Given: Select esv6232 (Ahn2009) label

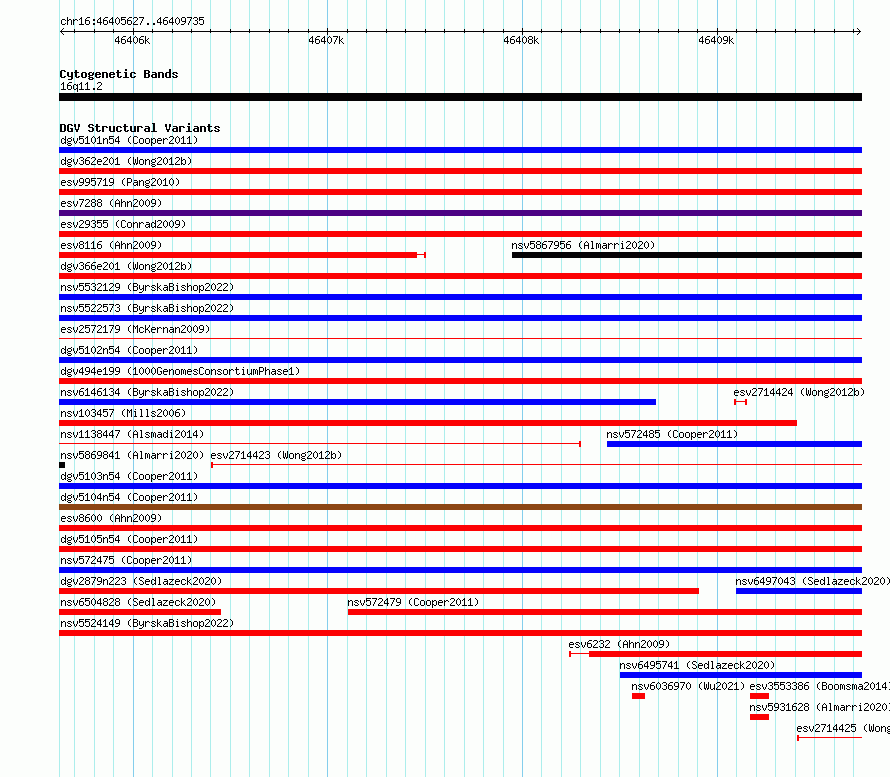Looking at the screenshot, I should coord(619,644).
